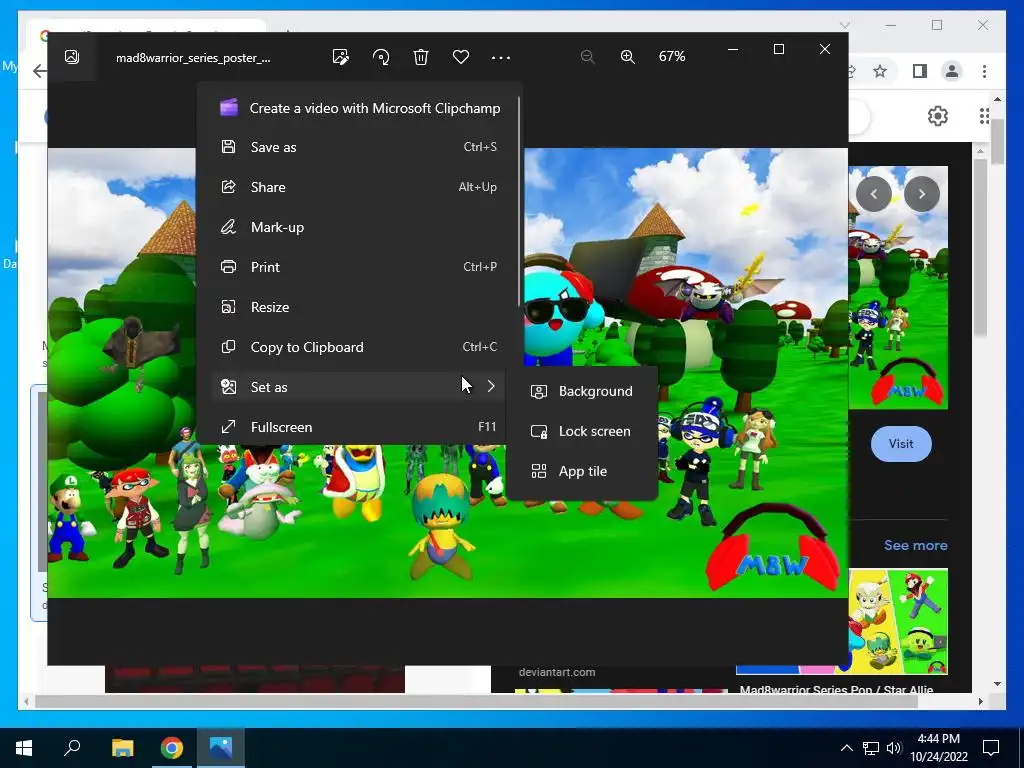
Task: Open the notification center icon
Action: pos(991,748)
